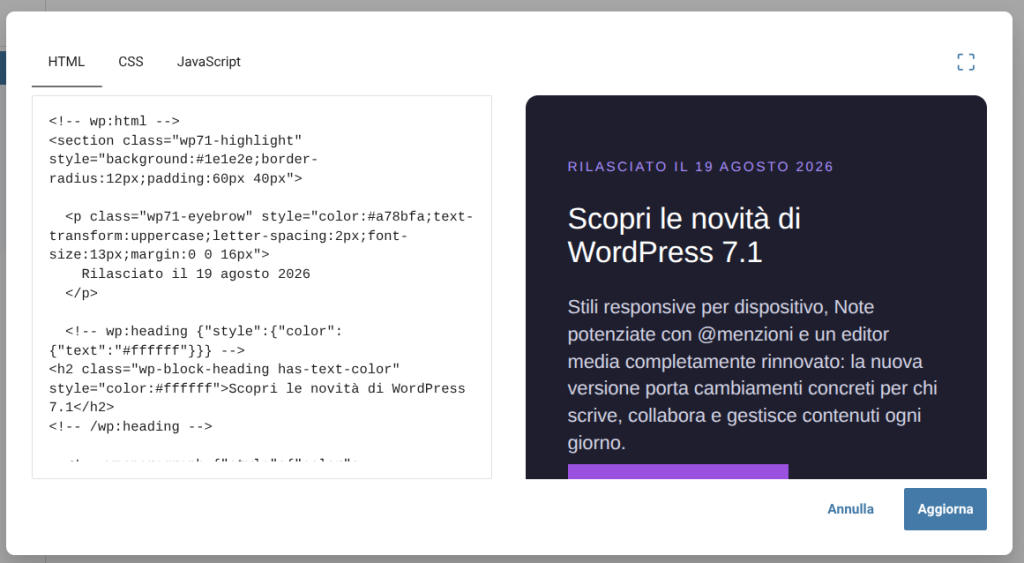Image resolution: width=1024 pixels, height=563 pixels.
Task: Cancel with the Annulla button
Action: coord(850,509)
